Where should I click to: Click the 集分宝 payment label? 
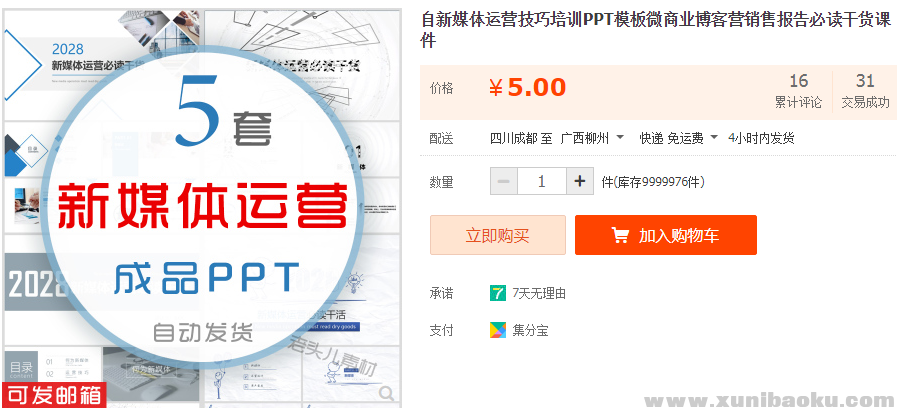tap(530, 330)
